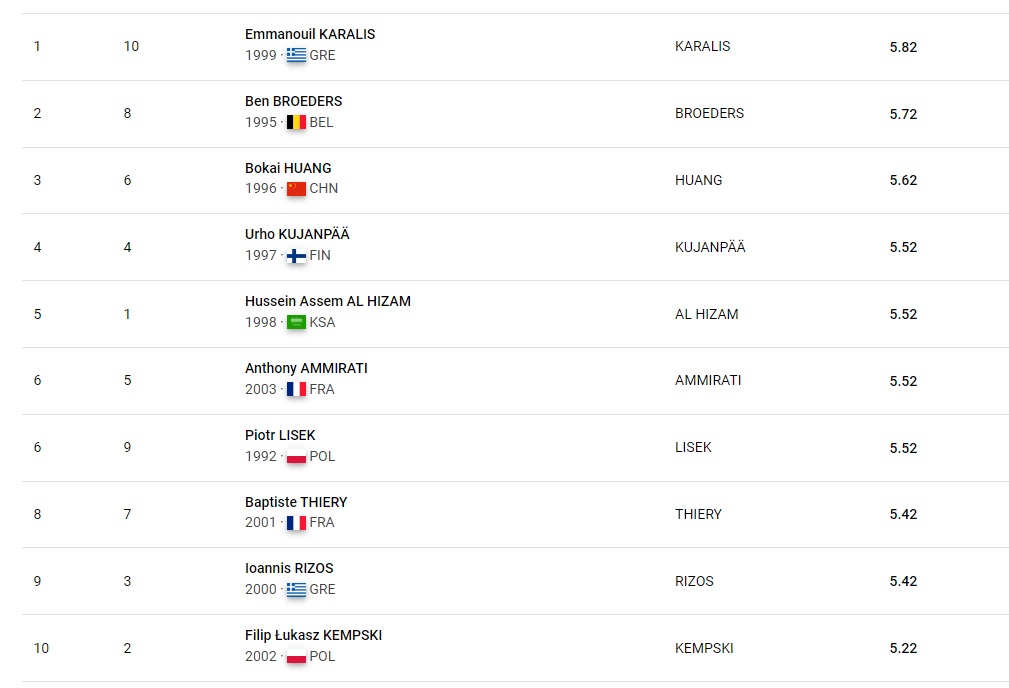1009x688 pixels.
Task: Click the Saudi flag under Hussein Al Hizam
Action: pyautogui.click(x=296, y=322)
